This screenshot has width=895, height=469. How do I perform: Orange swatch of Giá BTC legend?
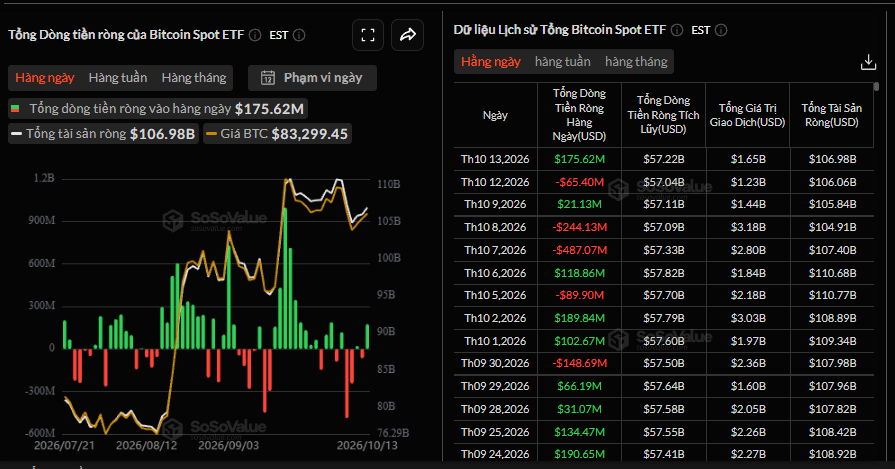(211, 134)
